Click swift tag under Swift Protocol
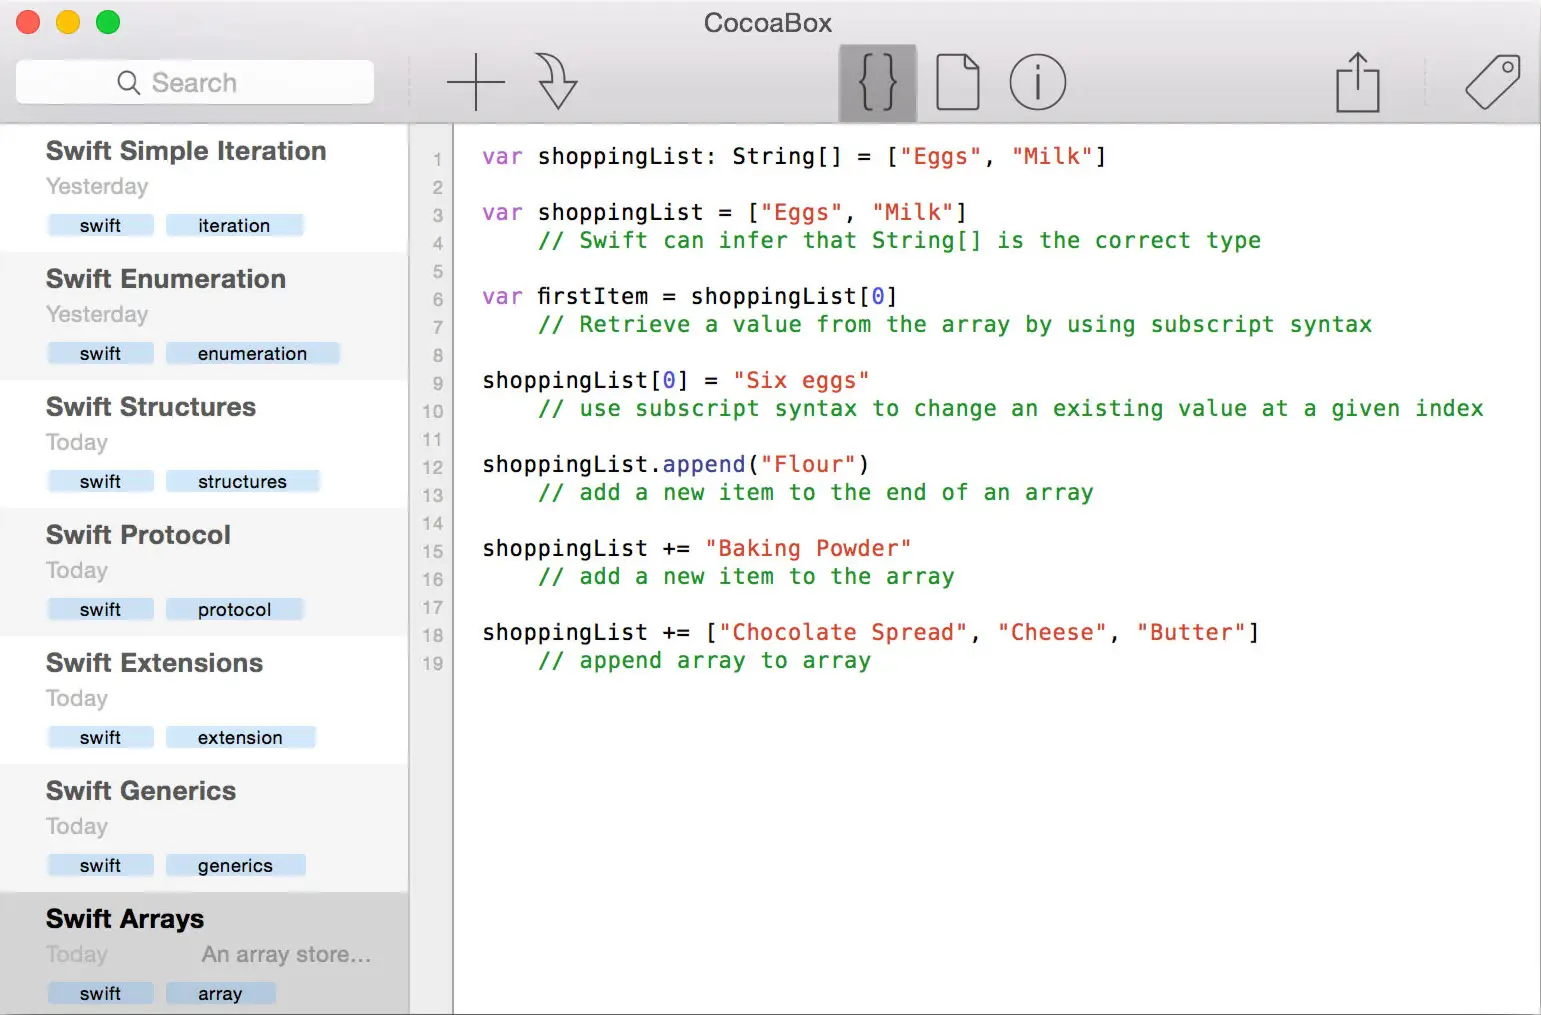1541x1015 pixels. coord(100,610)
